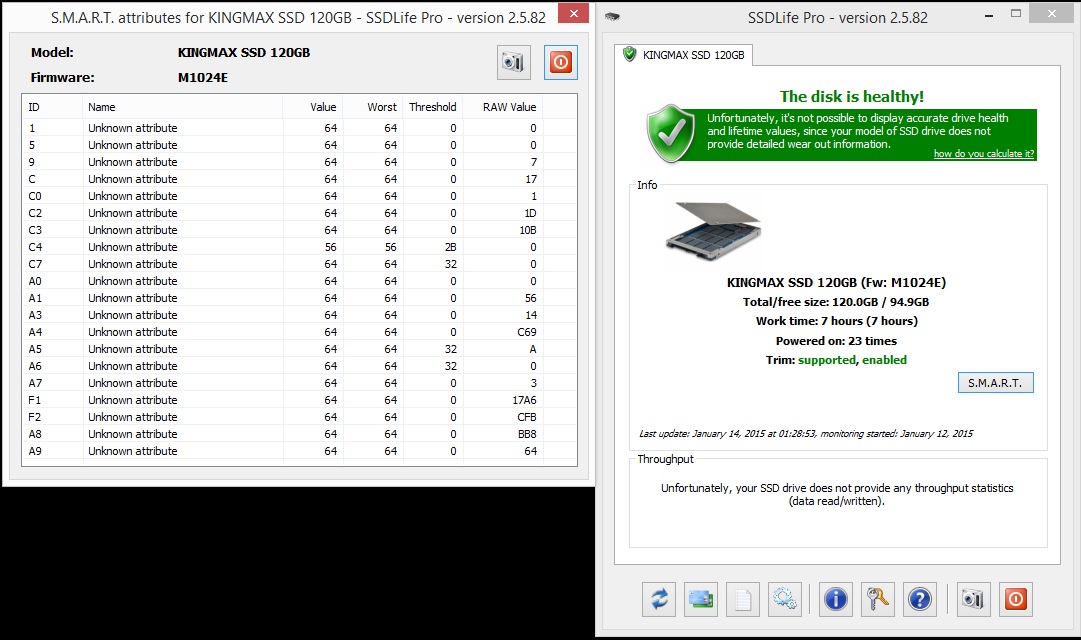1081x640 pixels.
Task: Take screenshot via camera icon in SSDLife main window
Action: pos(973,599)
